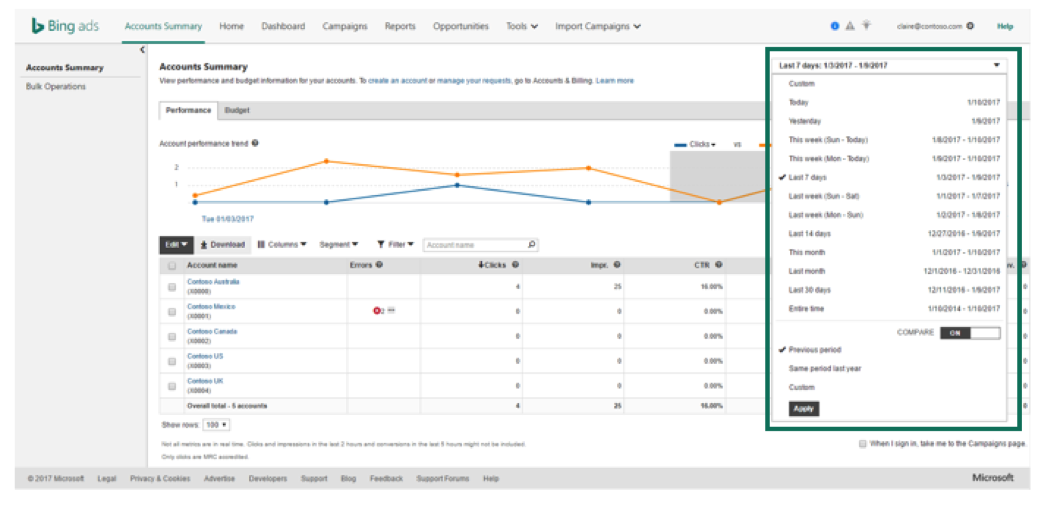The height and width of the screenshot is (508, 1057).
Task: Click the Tue 01/03/2017 chart date label
Action: click(x=228, y=219)
